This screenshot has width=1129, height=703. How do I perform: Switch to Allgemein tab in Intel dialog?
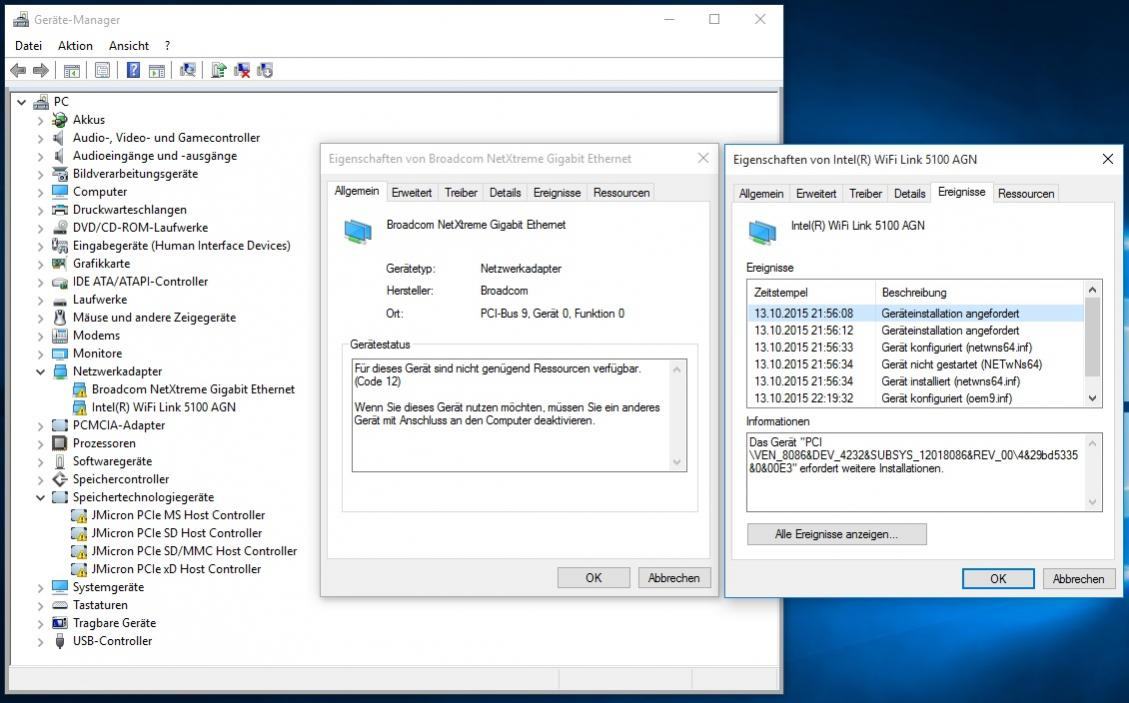pyautogui.click(x=761, y=193)
